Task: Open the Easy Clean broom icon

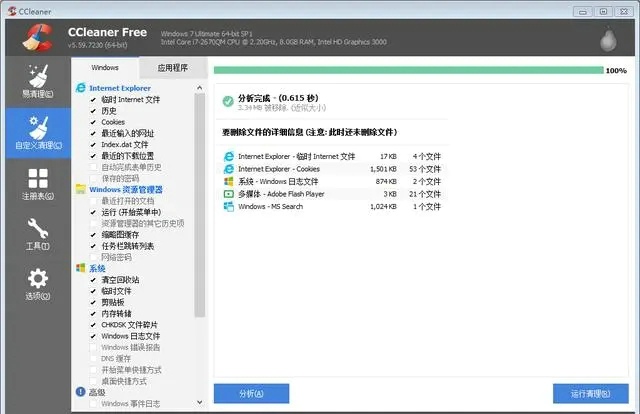Action: pyautogui.click(x=39, y=76)
